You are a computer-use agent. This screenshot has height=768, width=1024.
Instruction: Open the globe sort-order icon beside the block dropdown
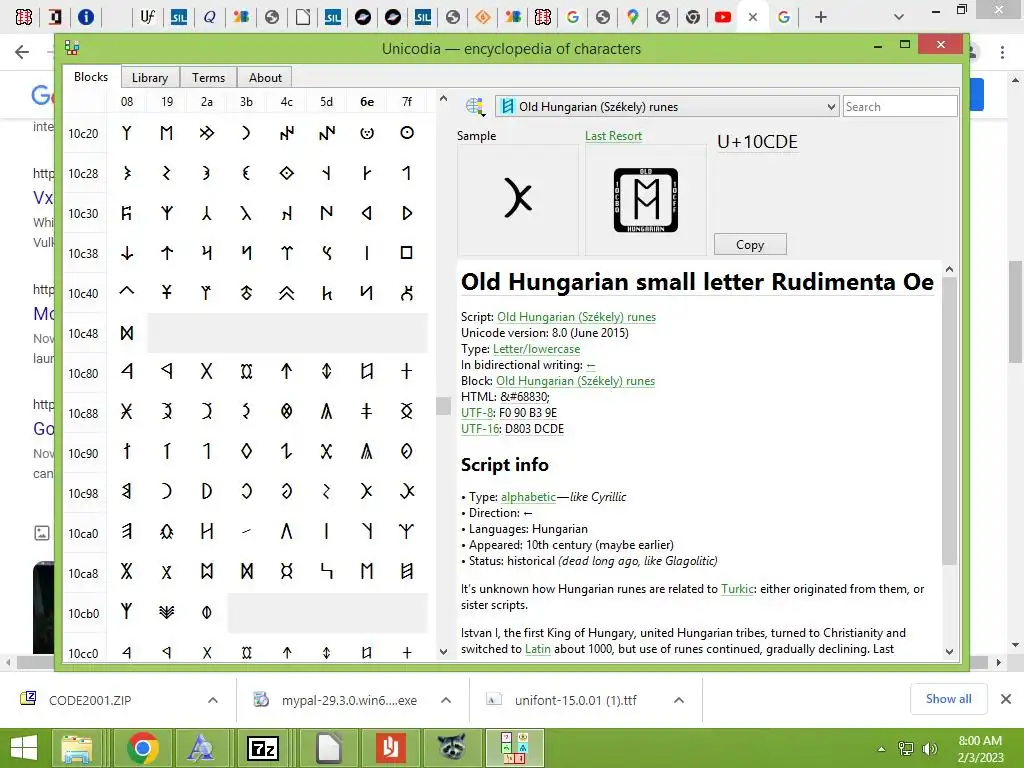[x=475, y=106]
